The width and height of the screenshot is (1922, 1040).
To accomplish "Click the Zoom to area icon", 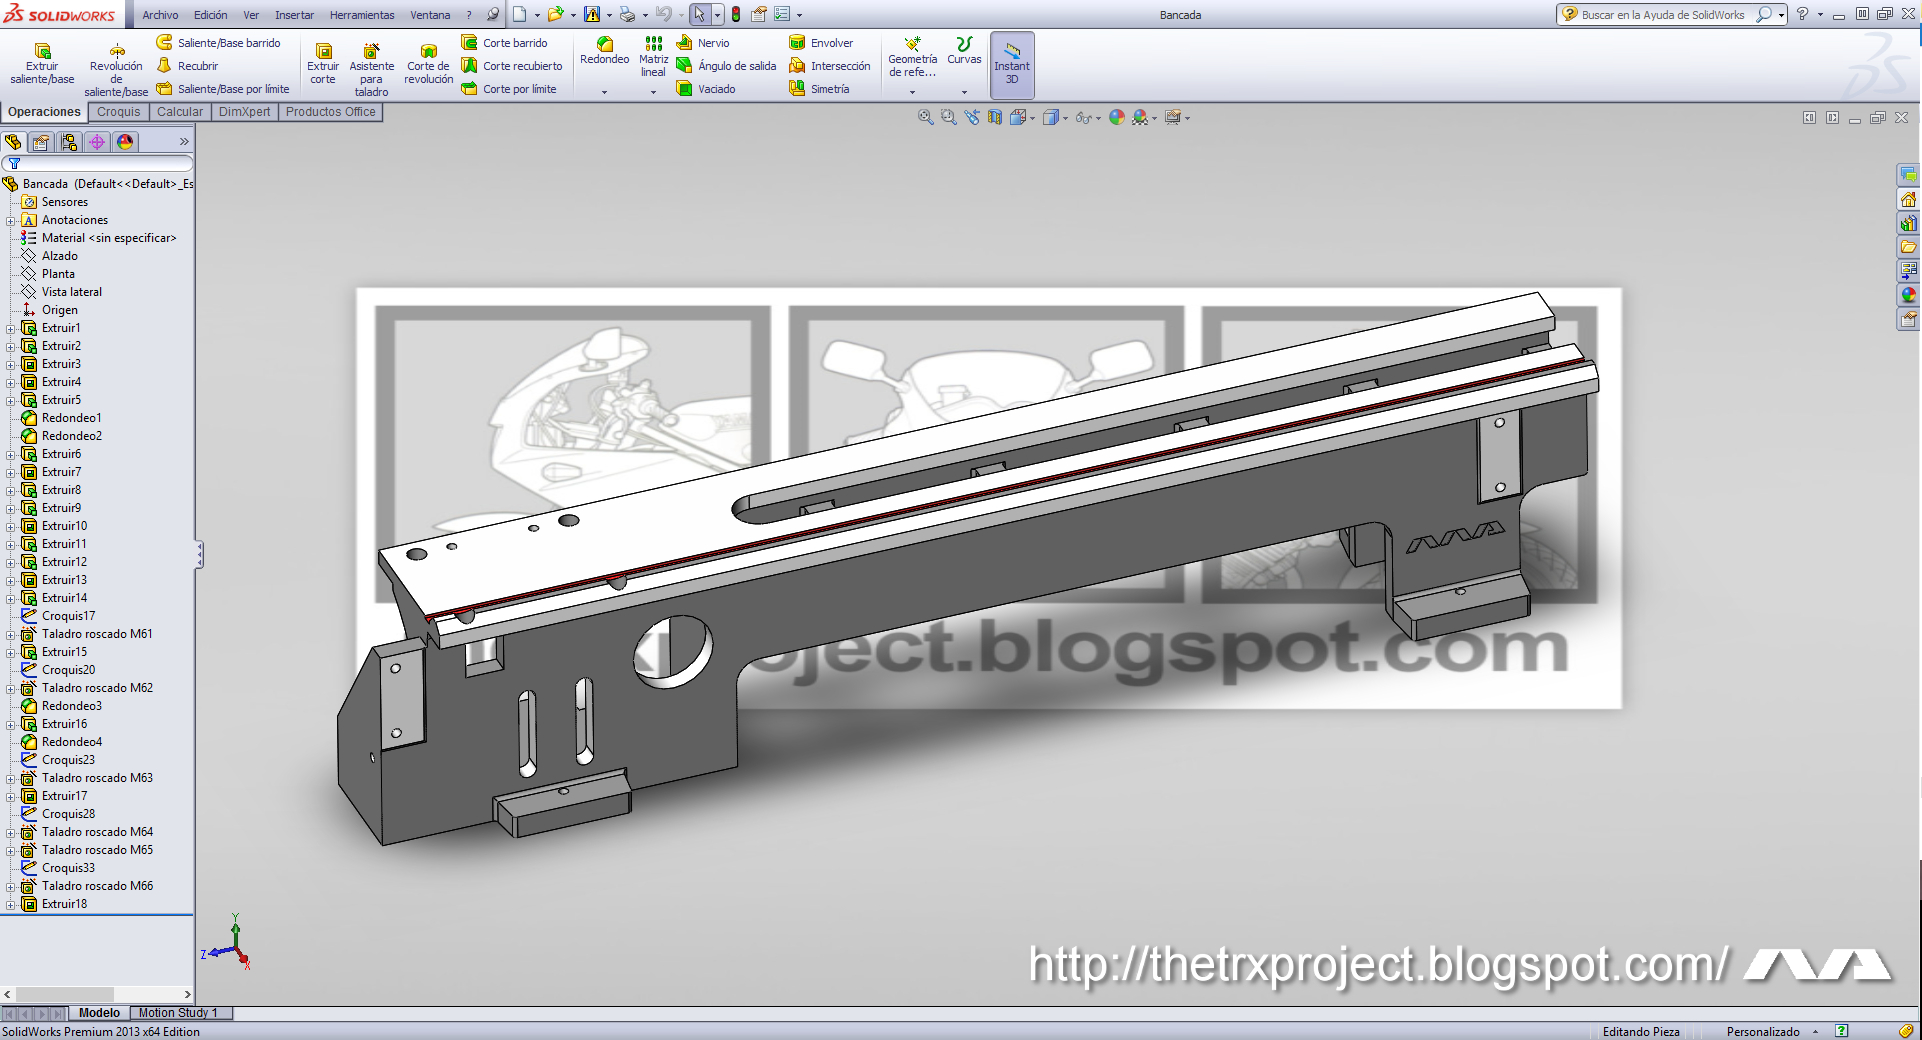I will 949,117.
